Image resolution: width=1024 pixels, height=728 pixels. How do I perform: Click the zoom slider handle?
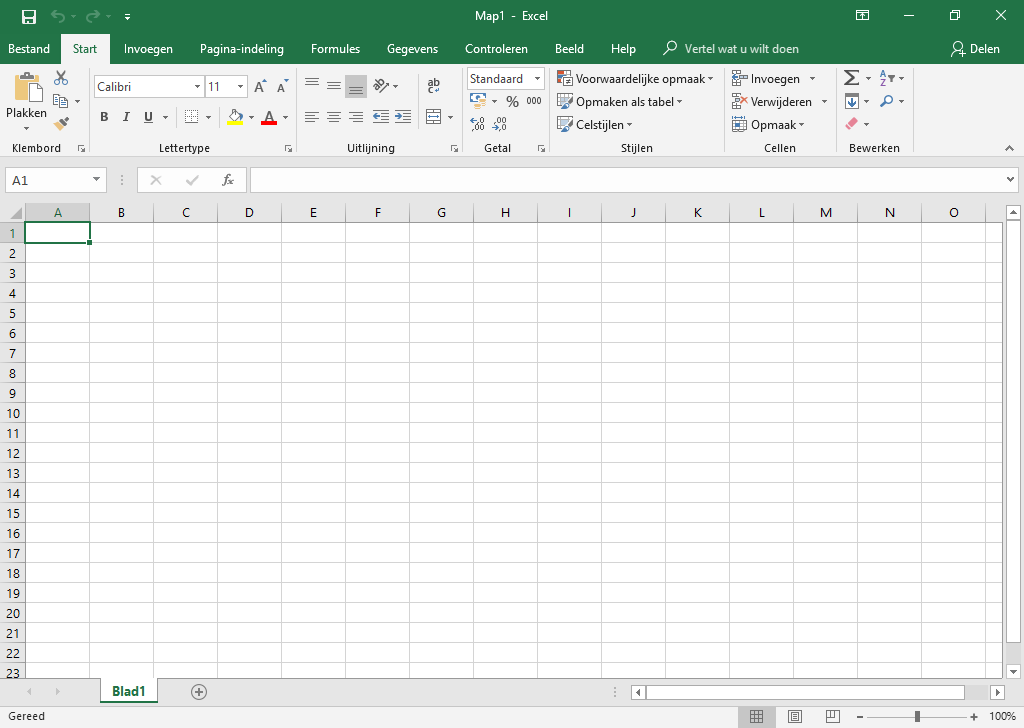click(918, 717)
